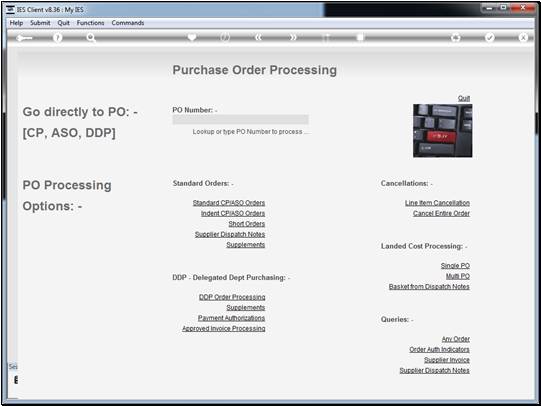The height and width of the screenshot is (406, 541).
Task: Open the question mark help icon
Action: tap(57, 37)
